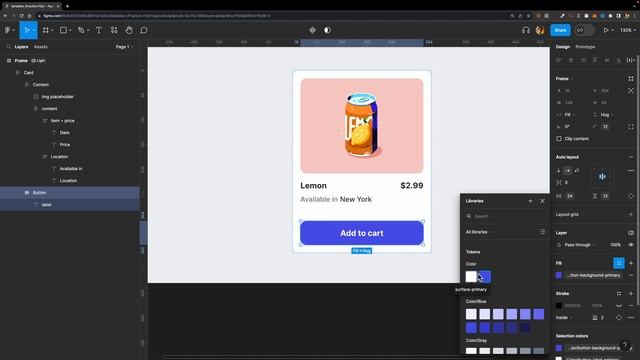
Task: Close the Libraries panel
Action: (542, 201)
